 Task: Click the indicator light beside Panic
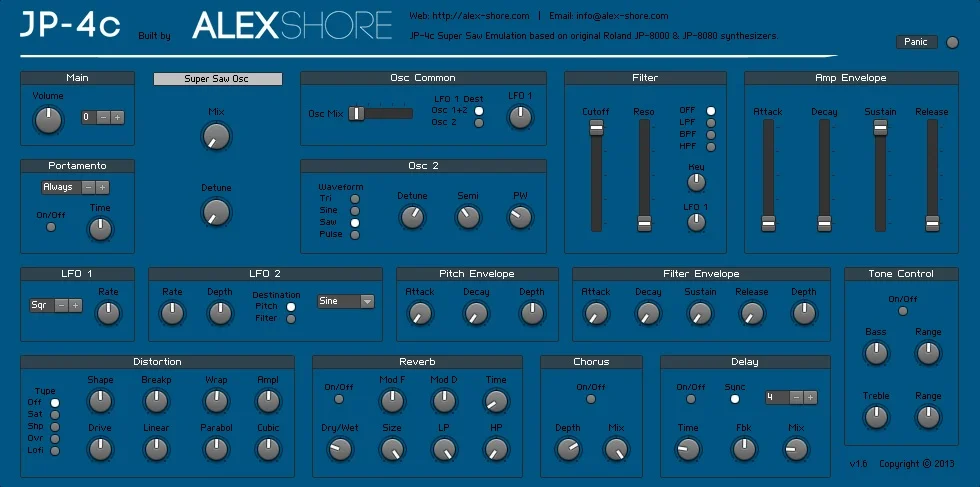click(952, 43)
